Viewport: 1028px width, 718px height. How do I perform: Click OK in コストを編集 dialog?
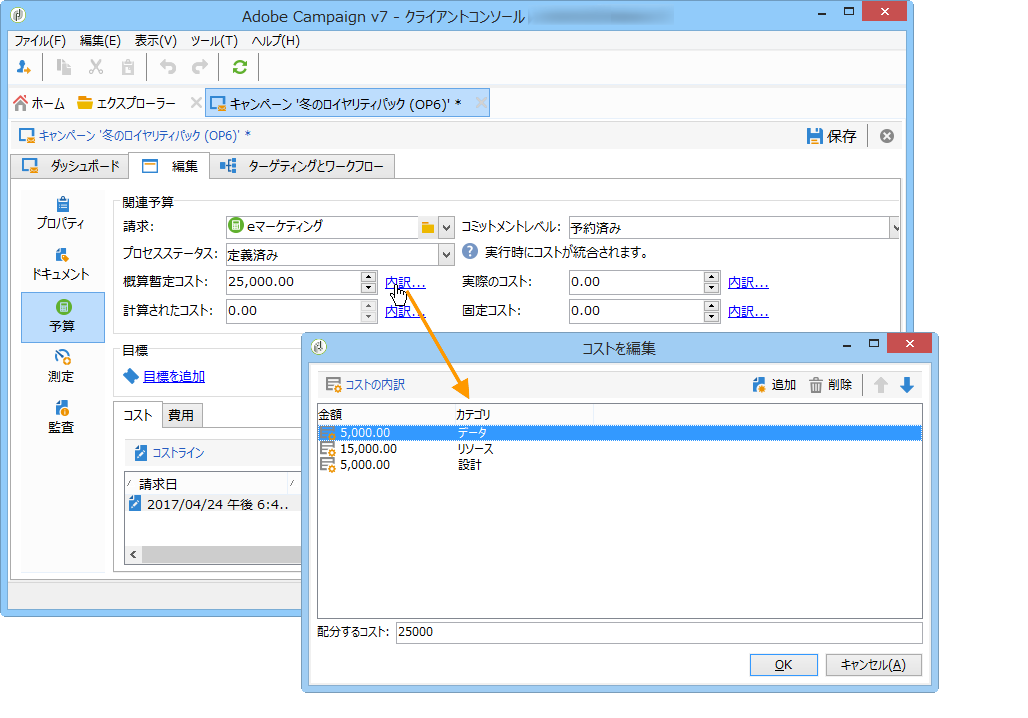[783, 665]
